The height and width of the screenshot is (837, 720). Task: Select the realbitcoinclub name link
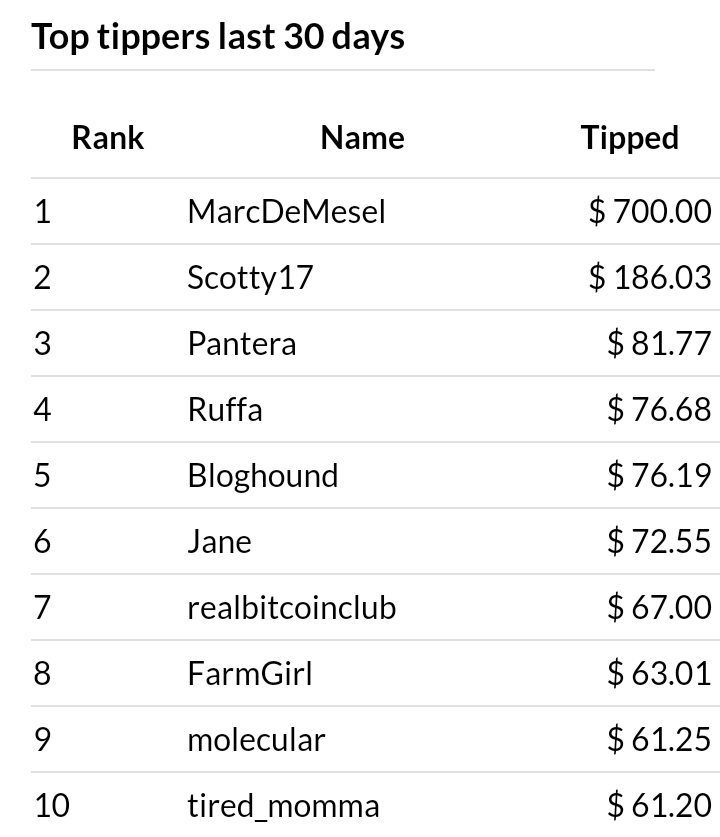(291, 607)
